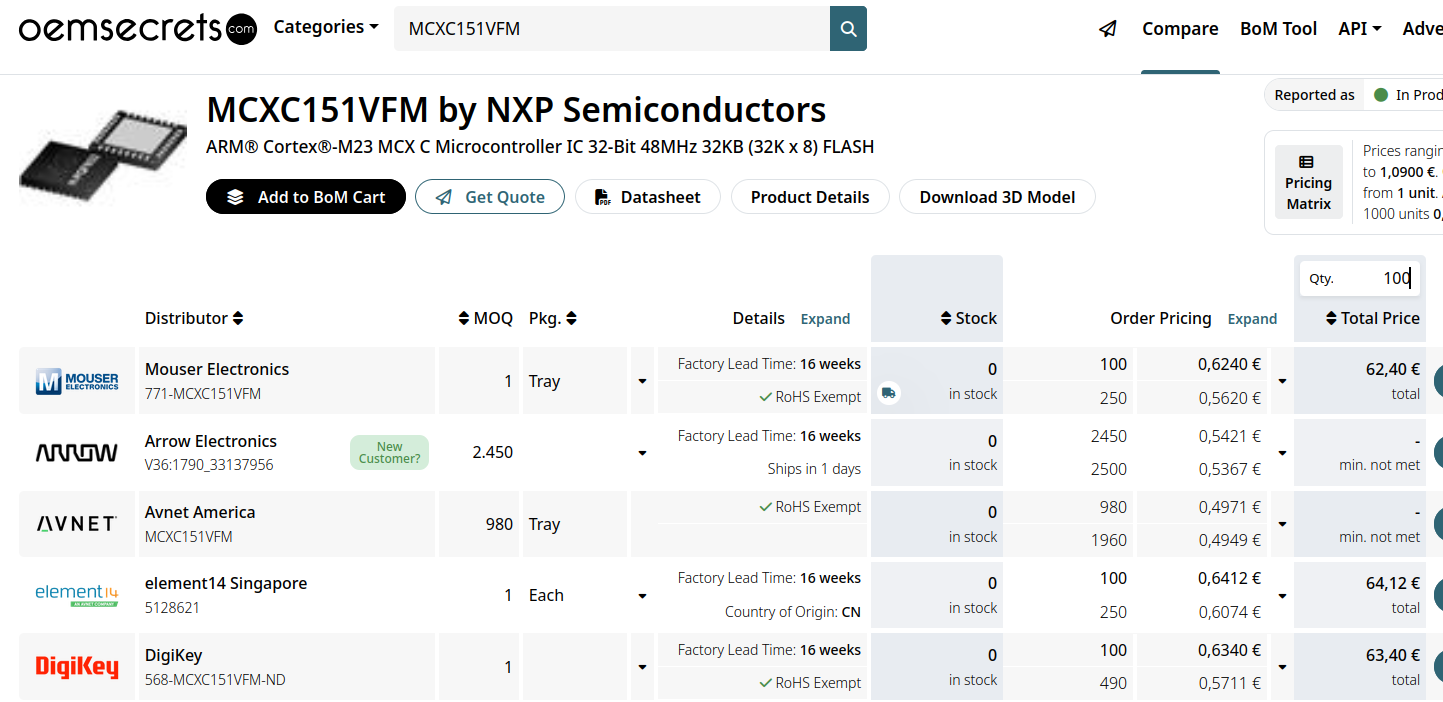This screenshot has width=1443, height=702.
Task: Click the Get Quote button
Action: coord(490,197)
